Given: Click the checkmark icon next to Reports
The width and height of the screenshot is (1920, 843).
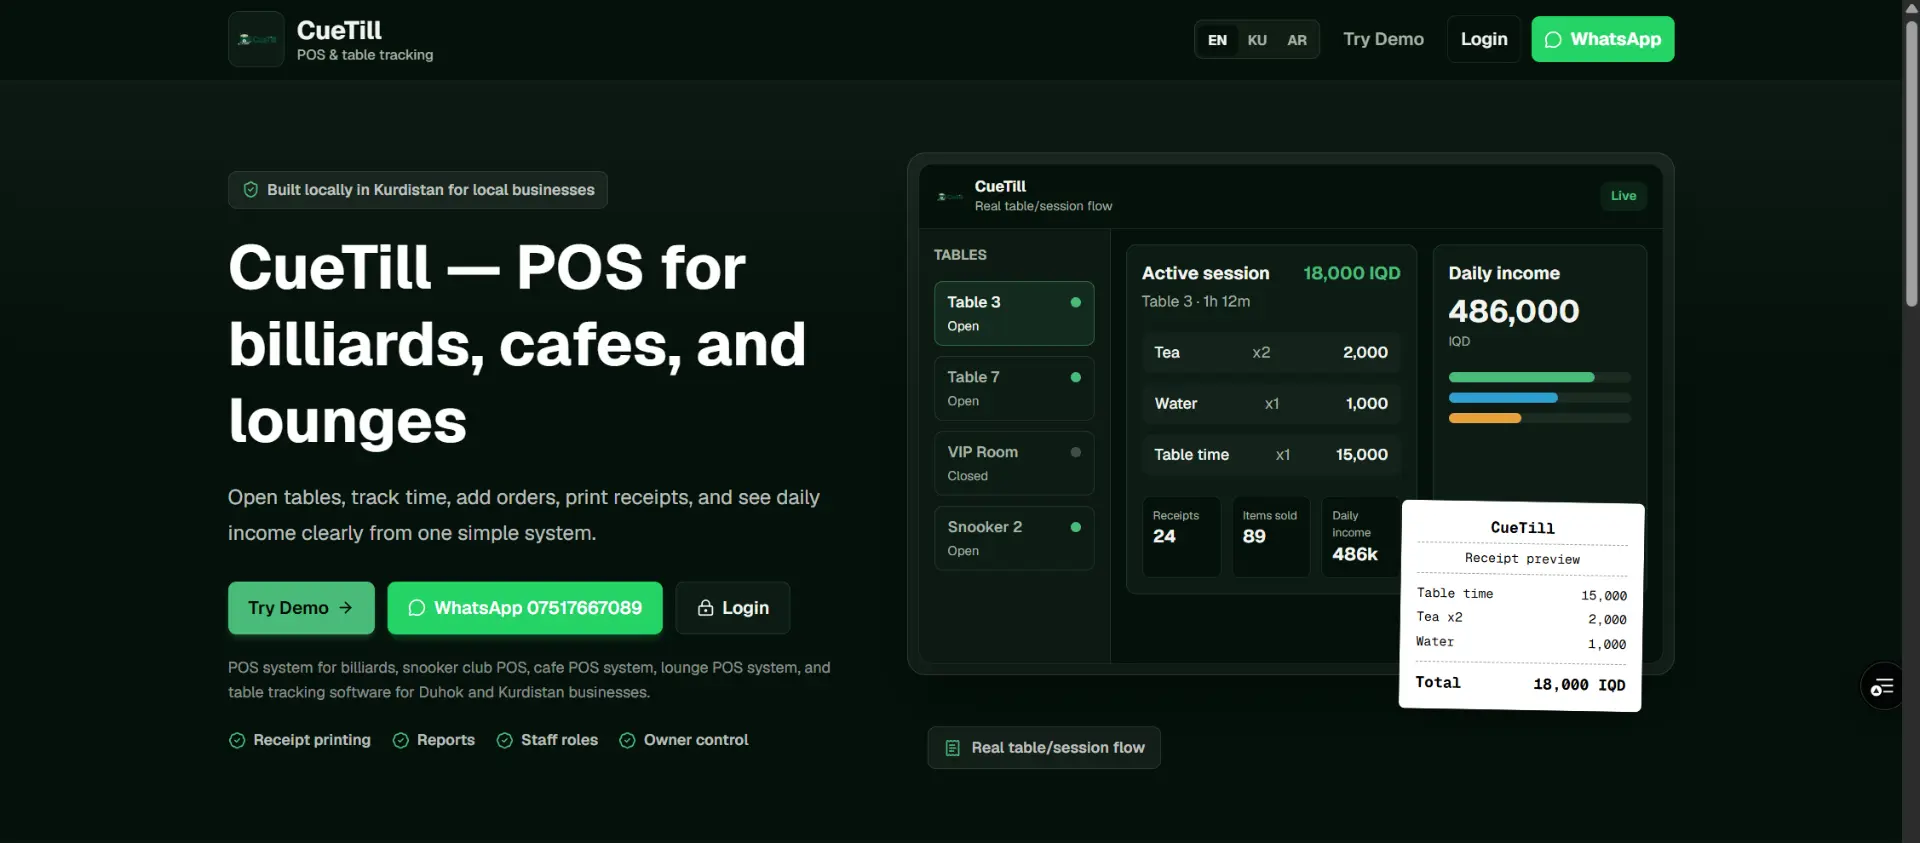Looking at the screenshot, I should [x=401, y=741].
